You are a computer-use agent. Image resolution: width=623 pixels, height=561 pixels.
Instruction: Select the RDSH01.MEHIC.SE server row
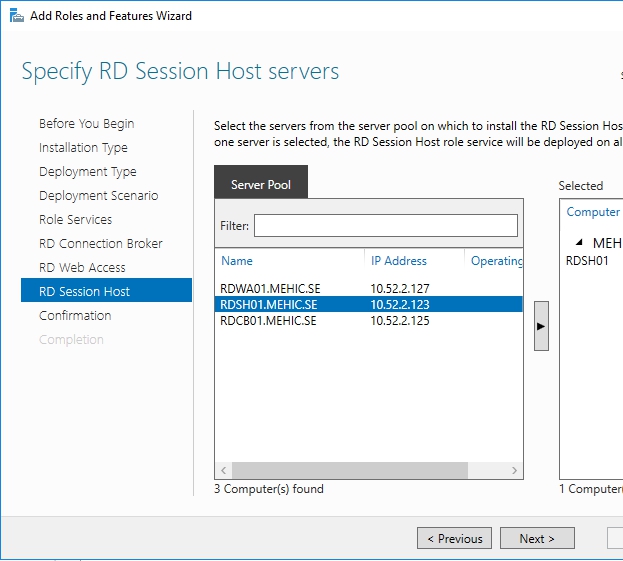point(268,305)
